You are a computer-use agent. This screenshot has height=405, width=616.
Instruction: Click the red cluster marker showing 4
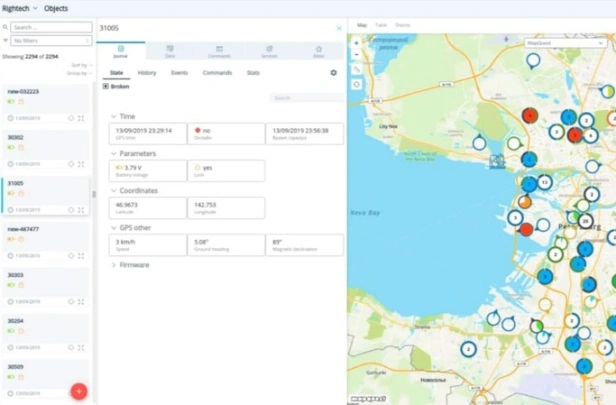click(530, 116)
